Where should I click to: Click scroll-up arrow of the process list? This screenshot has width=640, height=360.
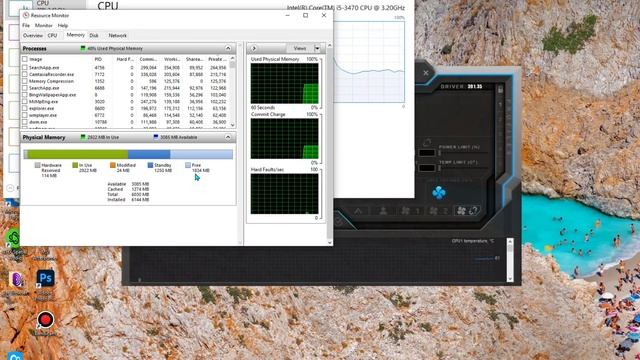(x=233, y=59)
